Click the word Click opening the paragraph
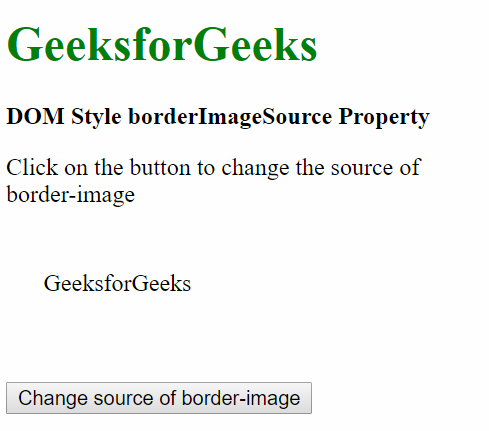Viewport: 489px width, 431px height. (32, 167)
